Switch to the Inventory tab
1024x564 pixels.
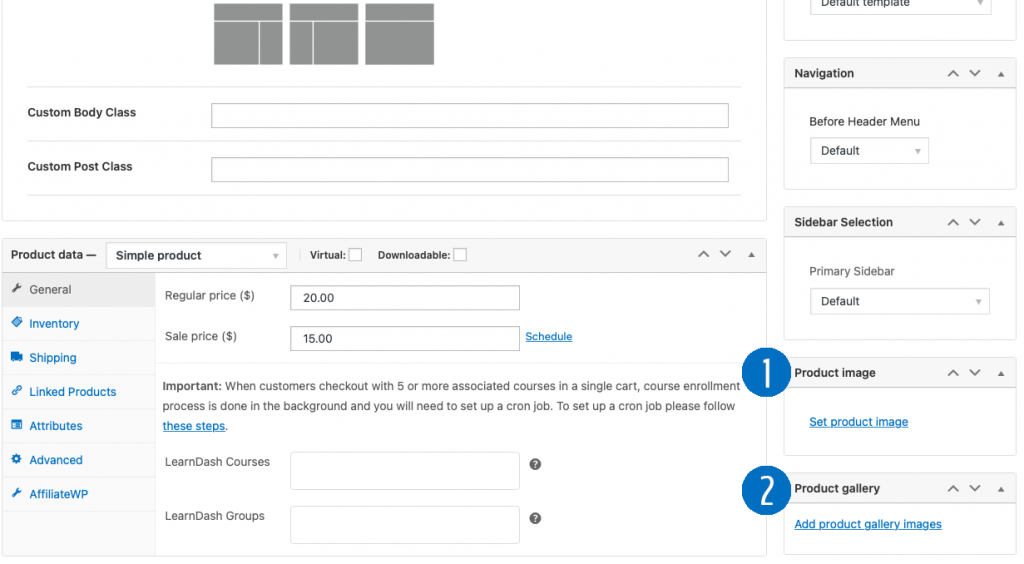[x=54, y=324]
